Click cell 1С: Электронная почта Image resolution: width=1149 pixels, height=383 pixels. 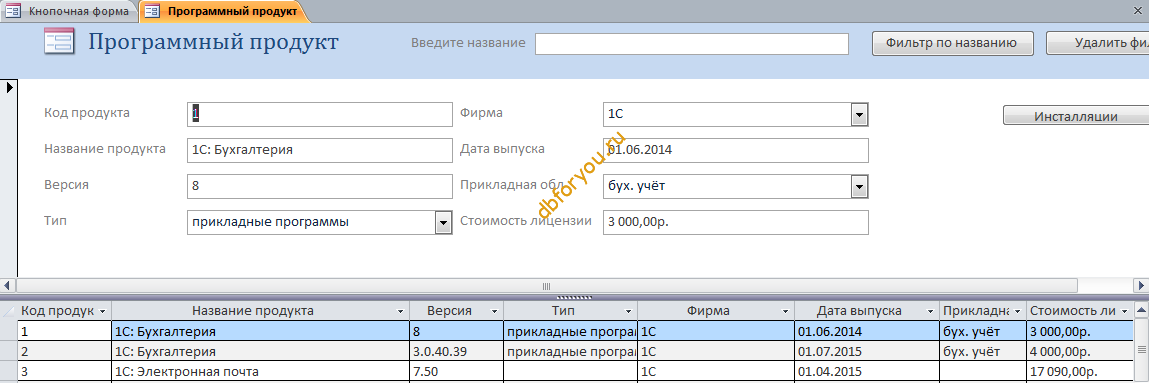pyautogui.click(x=260, y=371)
